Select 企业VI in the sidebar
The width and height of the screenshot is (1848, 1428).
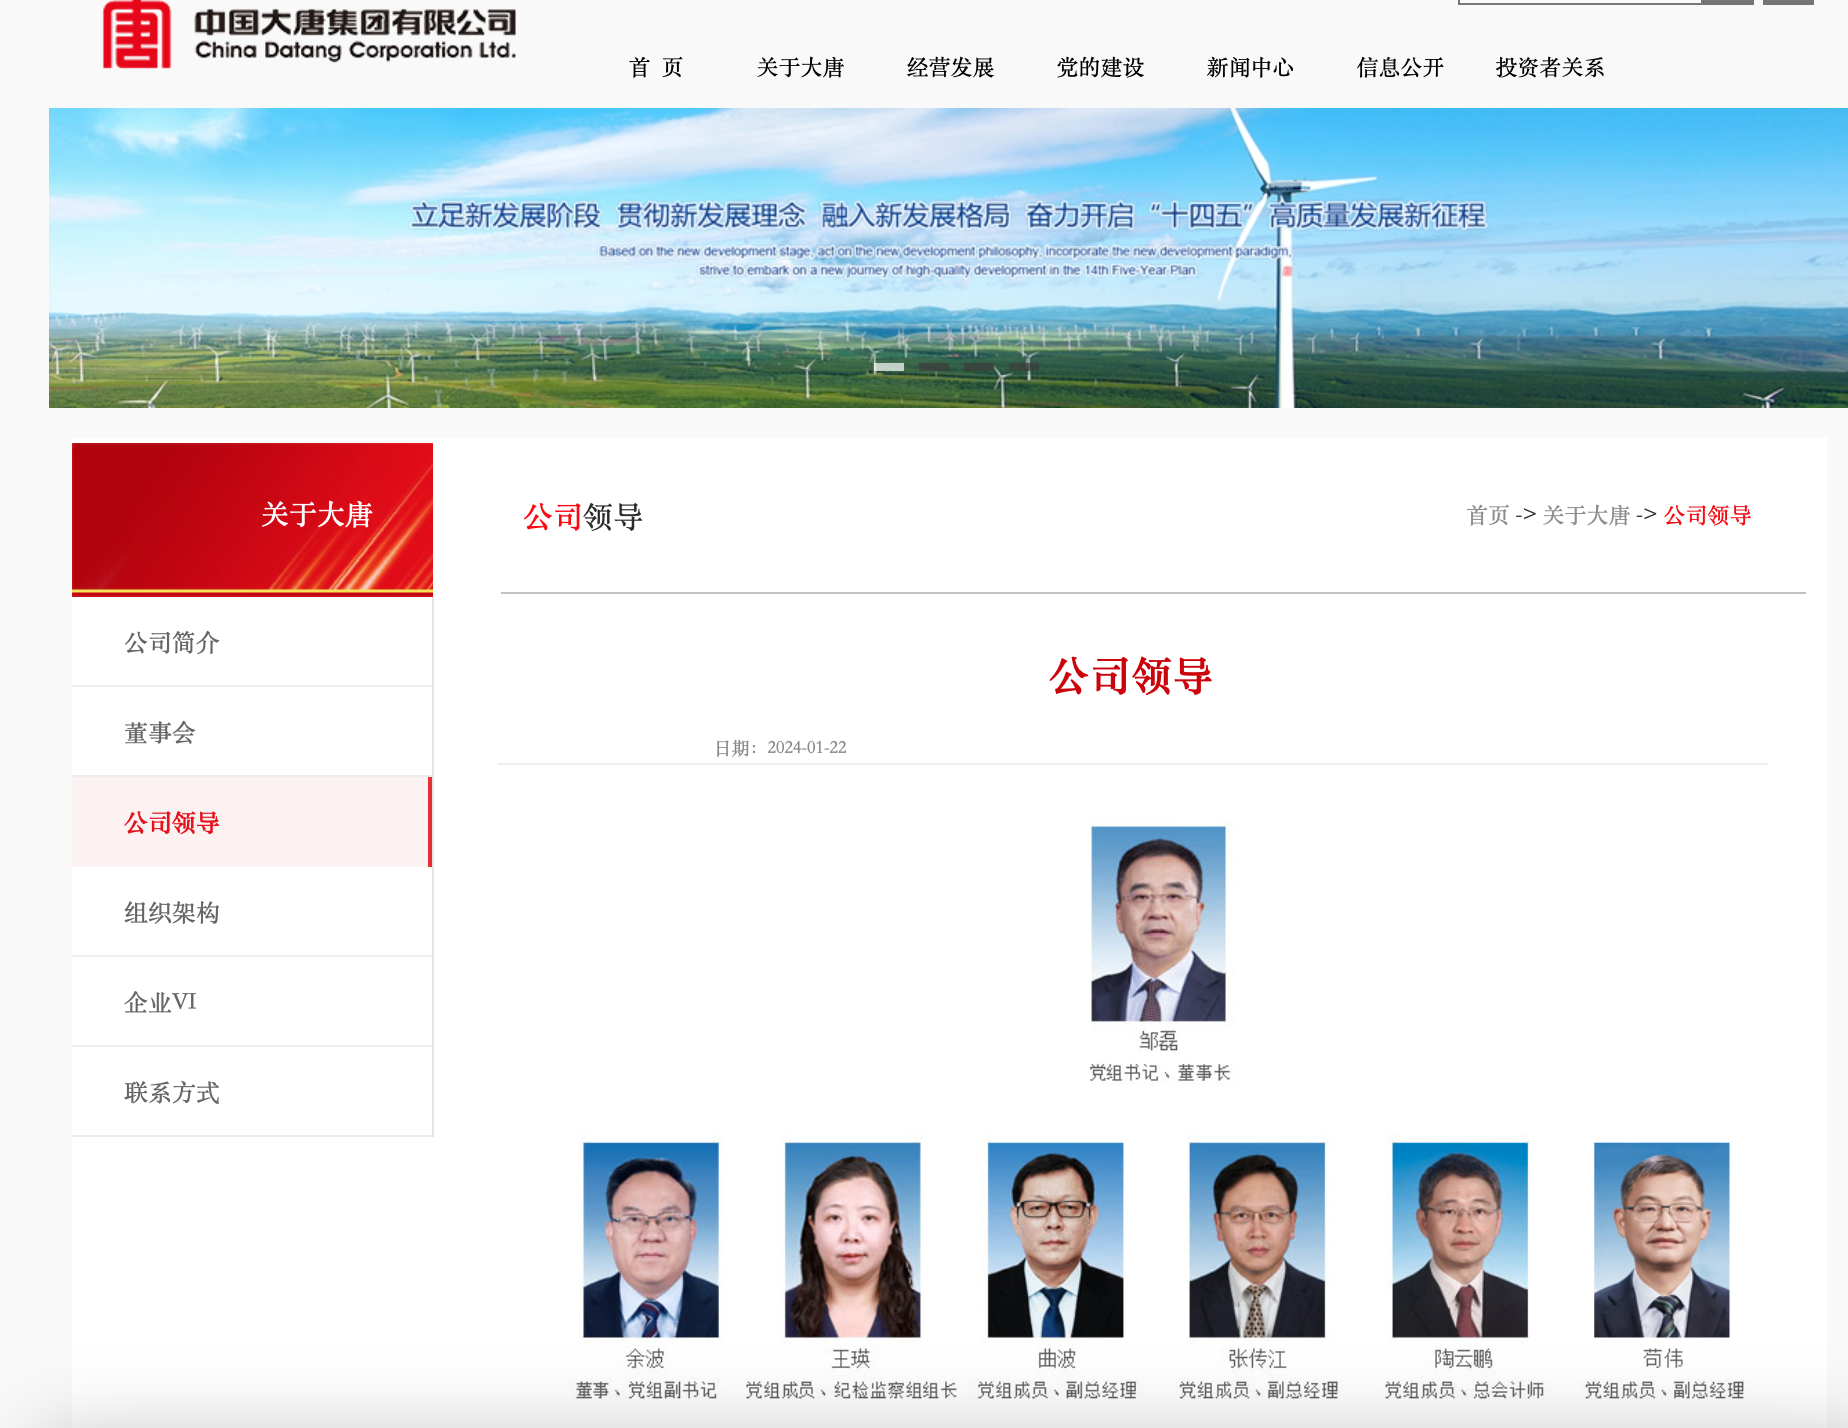pyautogui.click(x=161, y=1002)
